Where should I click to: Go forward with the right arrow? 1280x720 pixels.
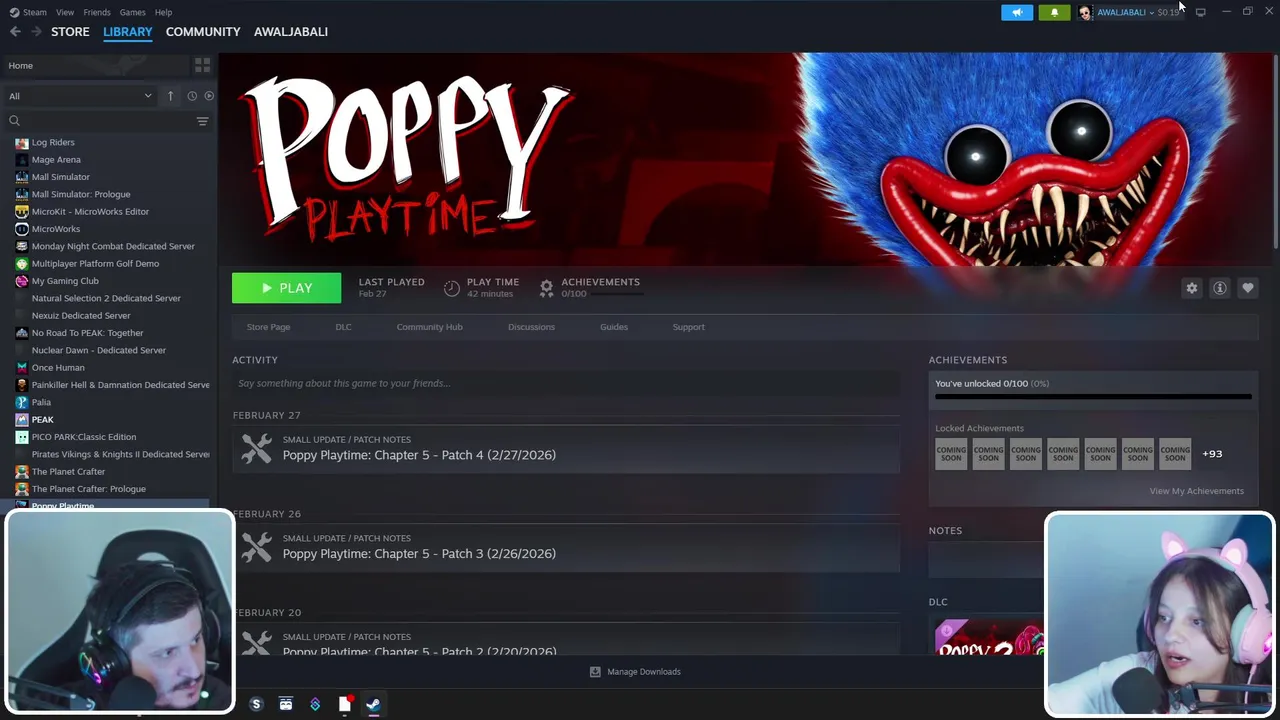(x=36, y=32)
